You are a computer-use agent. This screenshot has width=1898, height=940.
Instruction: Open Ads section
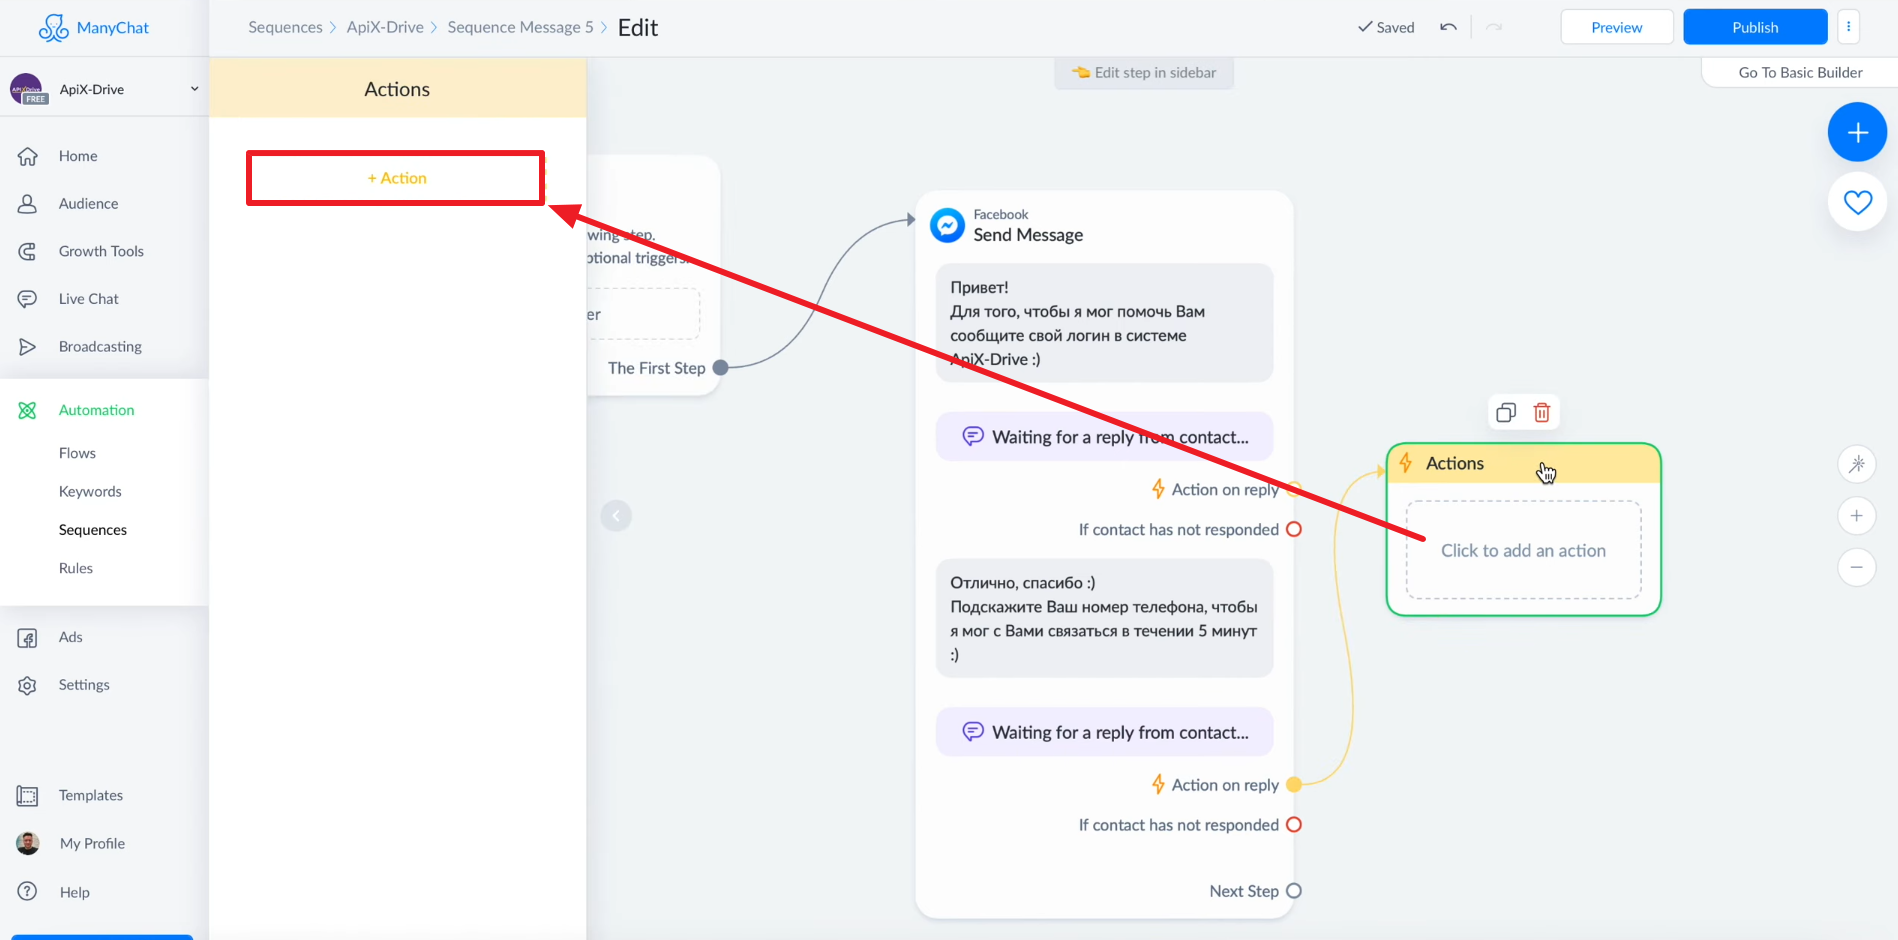(x=70, y=637)
